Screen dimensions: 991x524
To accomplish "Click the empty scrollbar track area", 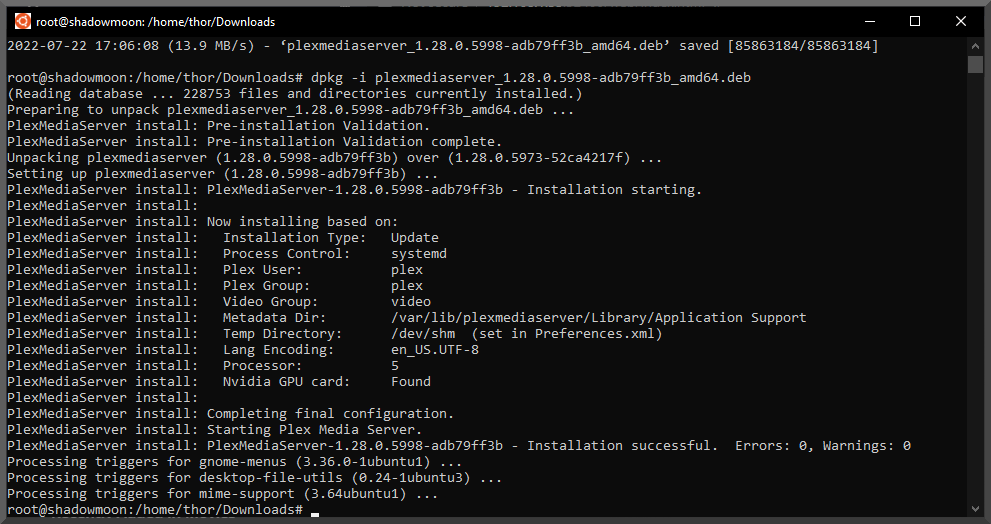I will [976, 300].
